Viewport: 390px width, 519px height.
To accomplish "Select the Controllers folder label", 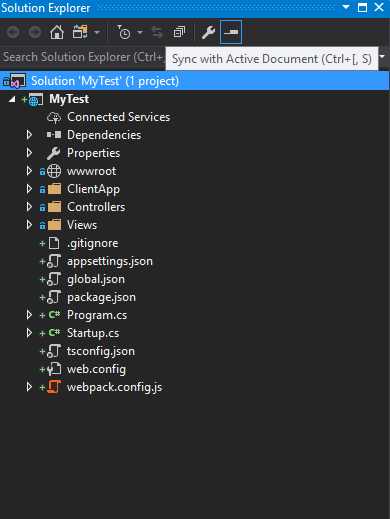I will (x=96, y=207).
